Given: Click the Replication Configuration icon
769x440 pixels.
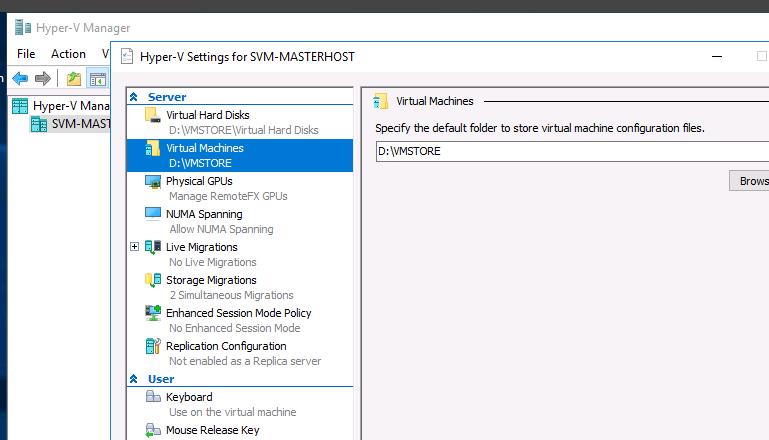Looking at the screenshot, I should (153, 346).
